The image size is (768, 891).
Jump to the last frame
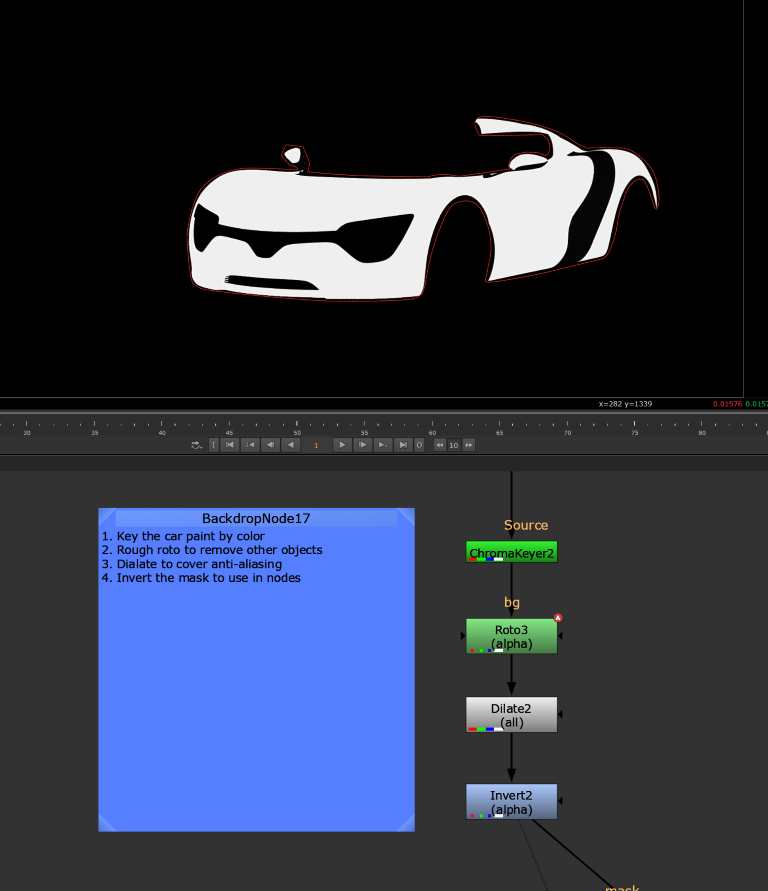[402, 445]
